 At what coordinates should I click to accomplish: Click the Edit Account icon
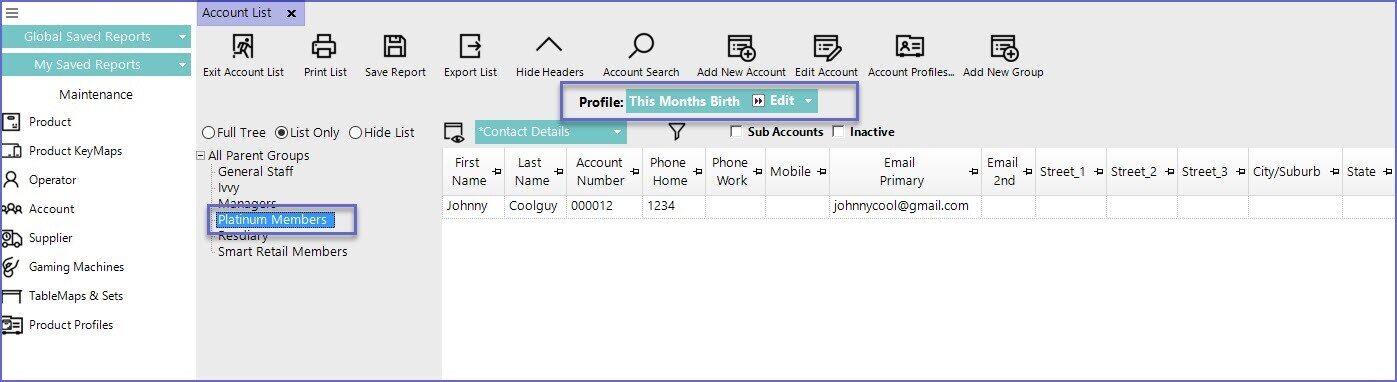pyautogui.click(x=826, y=47)
